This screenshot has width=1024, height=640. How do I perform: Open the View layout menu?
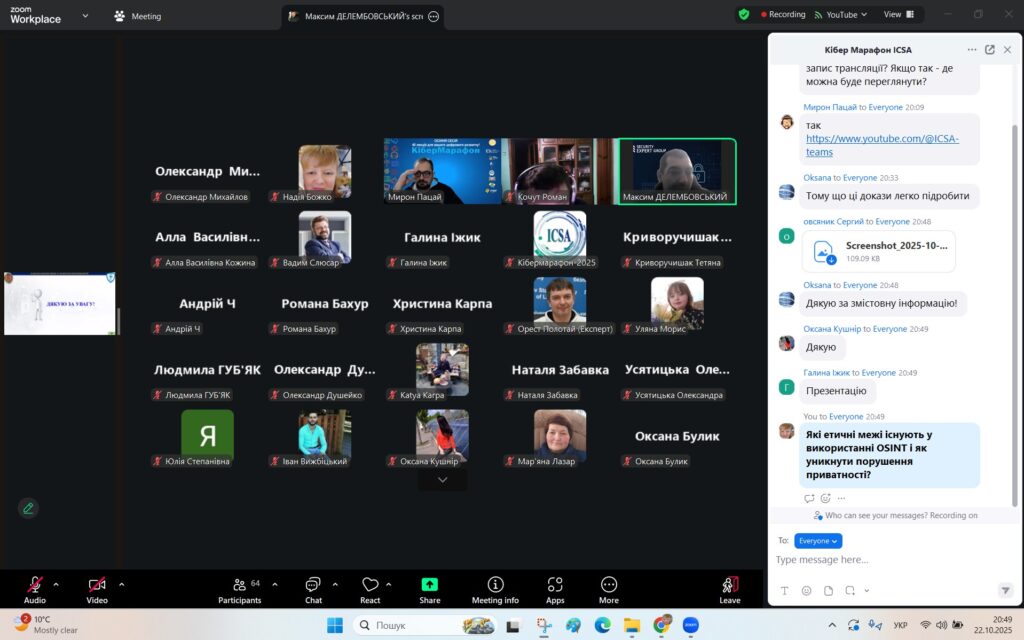coord(897,15)
